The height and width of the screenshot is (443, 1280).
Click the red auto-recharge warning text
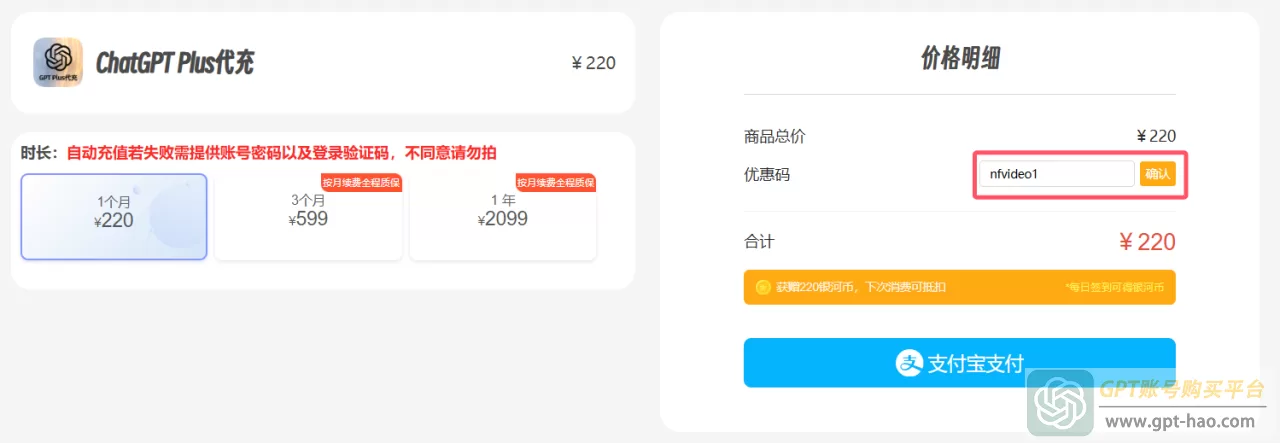pyautogui.click(x=281, y=153)
